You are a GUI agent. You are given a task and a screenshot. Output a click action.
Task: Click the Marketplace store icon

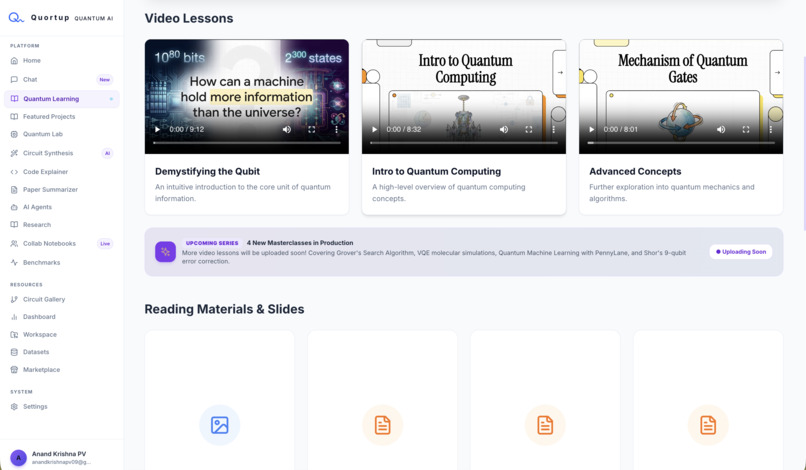pos(14,370)
